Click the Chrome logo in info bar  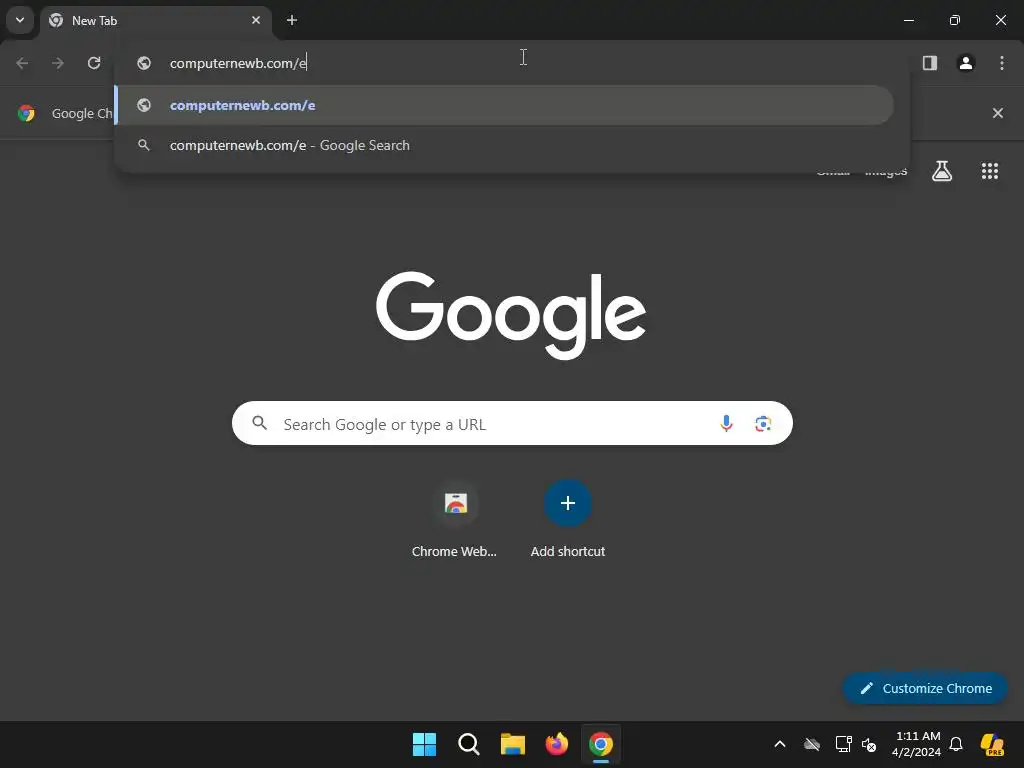point(26,113)
